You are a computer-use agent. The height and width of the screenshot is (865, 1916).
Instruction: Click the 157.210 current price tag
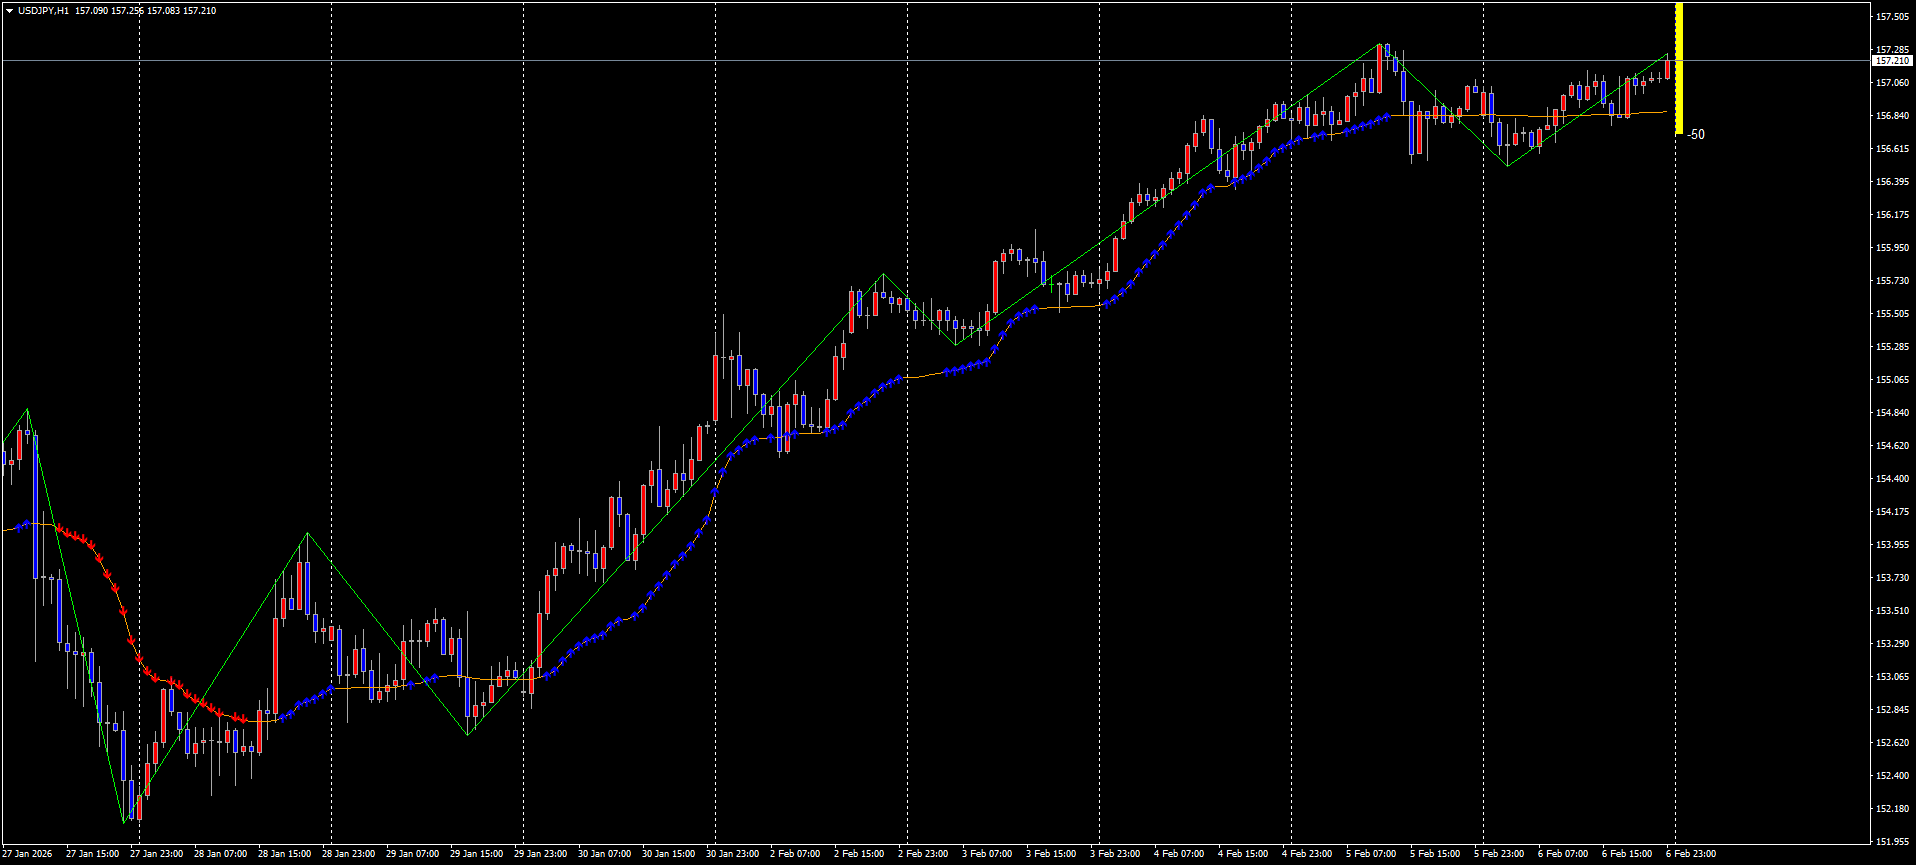pyautogui.click(x=1891, y=61)
